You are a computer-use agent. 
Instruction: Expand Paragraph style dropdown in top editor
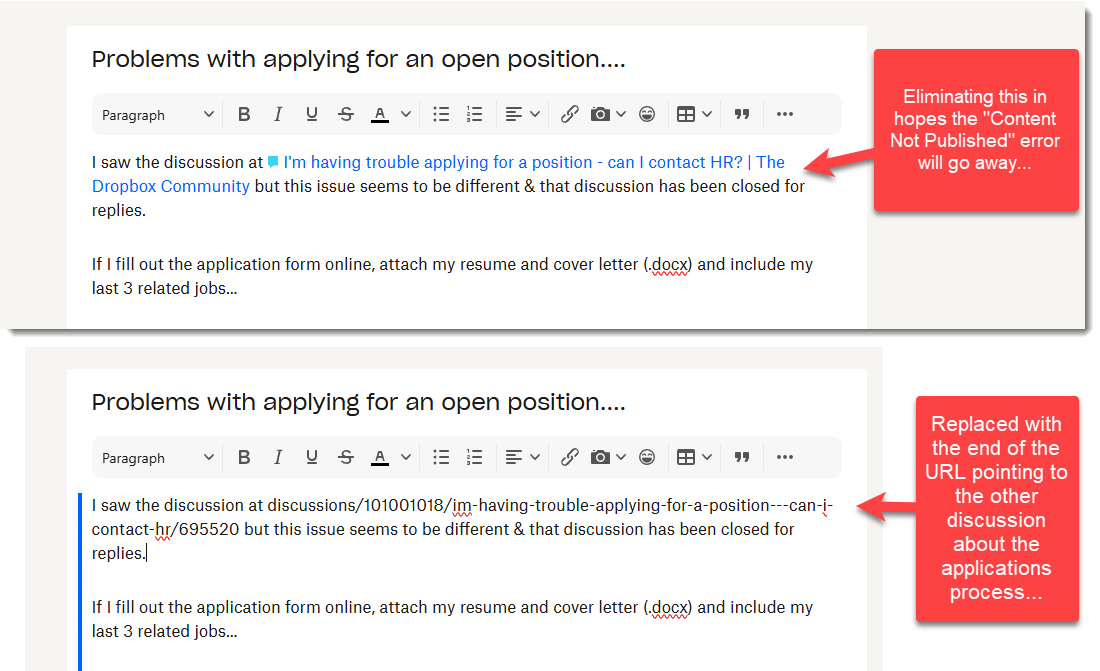coord(158,115)
